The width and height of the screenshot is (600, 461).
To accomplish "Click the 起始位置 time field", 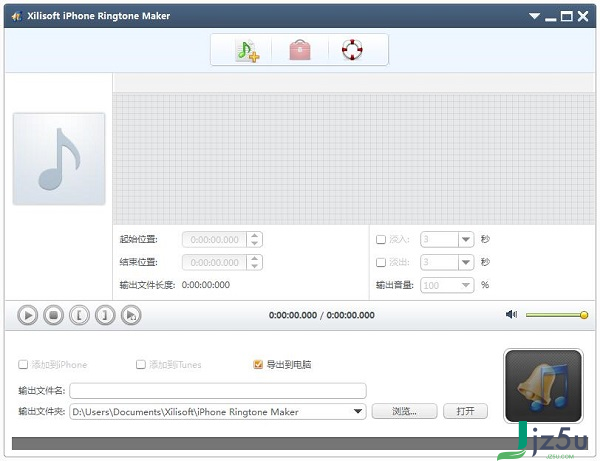I will point(215,240).
